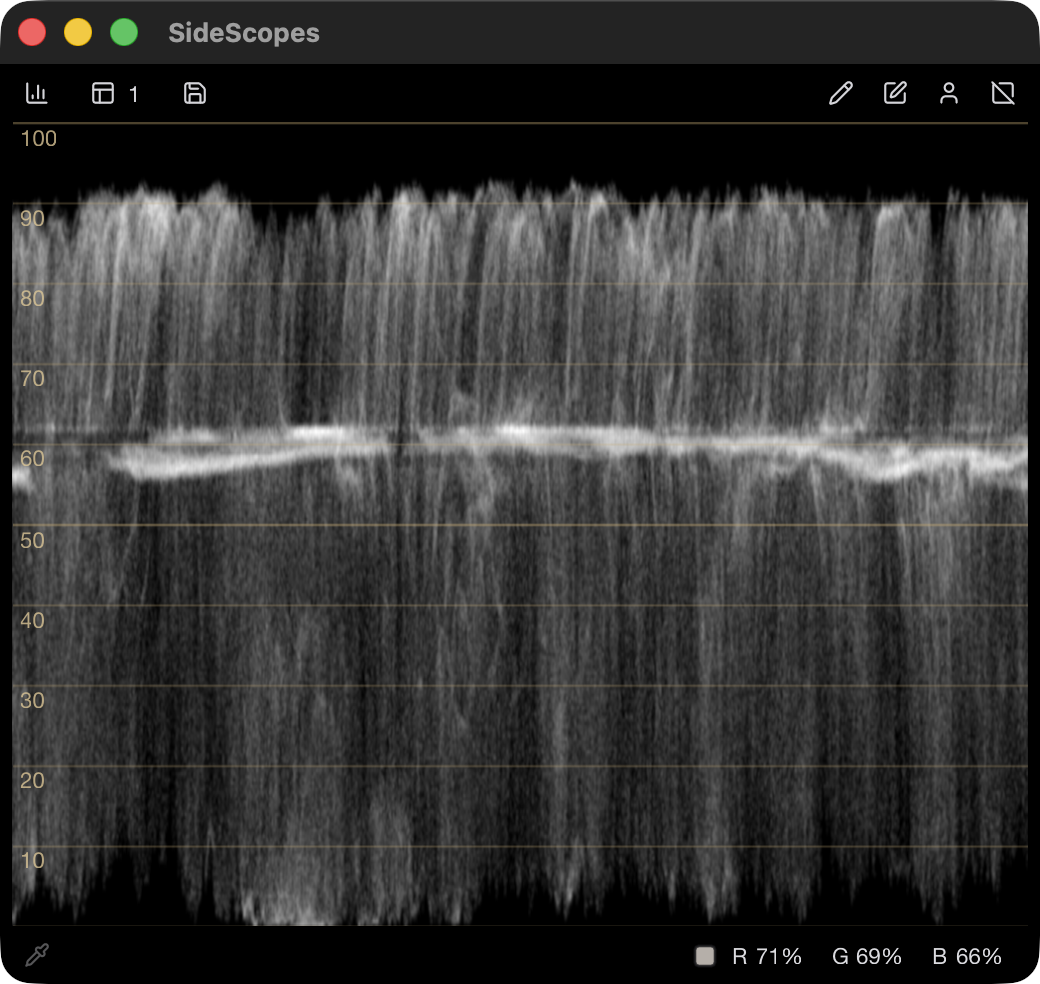This screenshot has height=984, width=1040.
Task: Toggle the skin tone person icon
Action: tap(948, 93)
